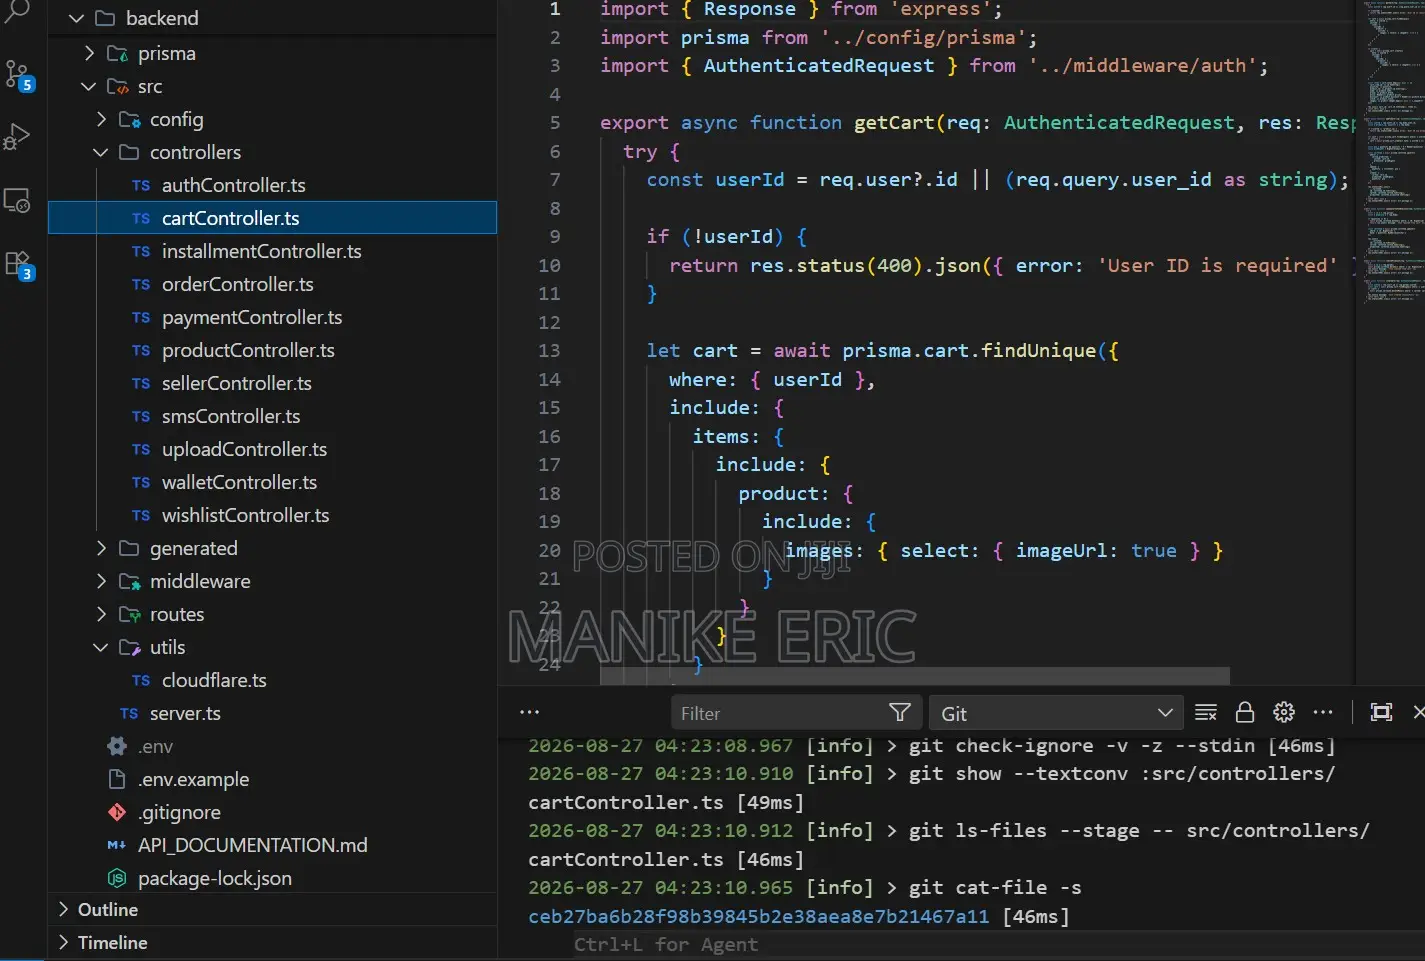The height and width of the screenshot is (961, 1425).
Task: Click 'getCart' function name in editor
Action: (x=894, y=123)
